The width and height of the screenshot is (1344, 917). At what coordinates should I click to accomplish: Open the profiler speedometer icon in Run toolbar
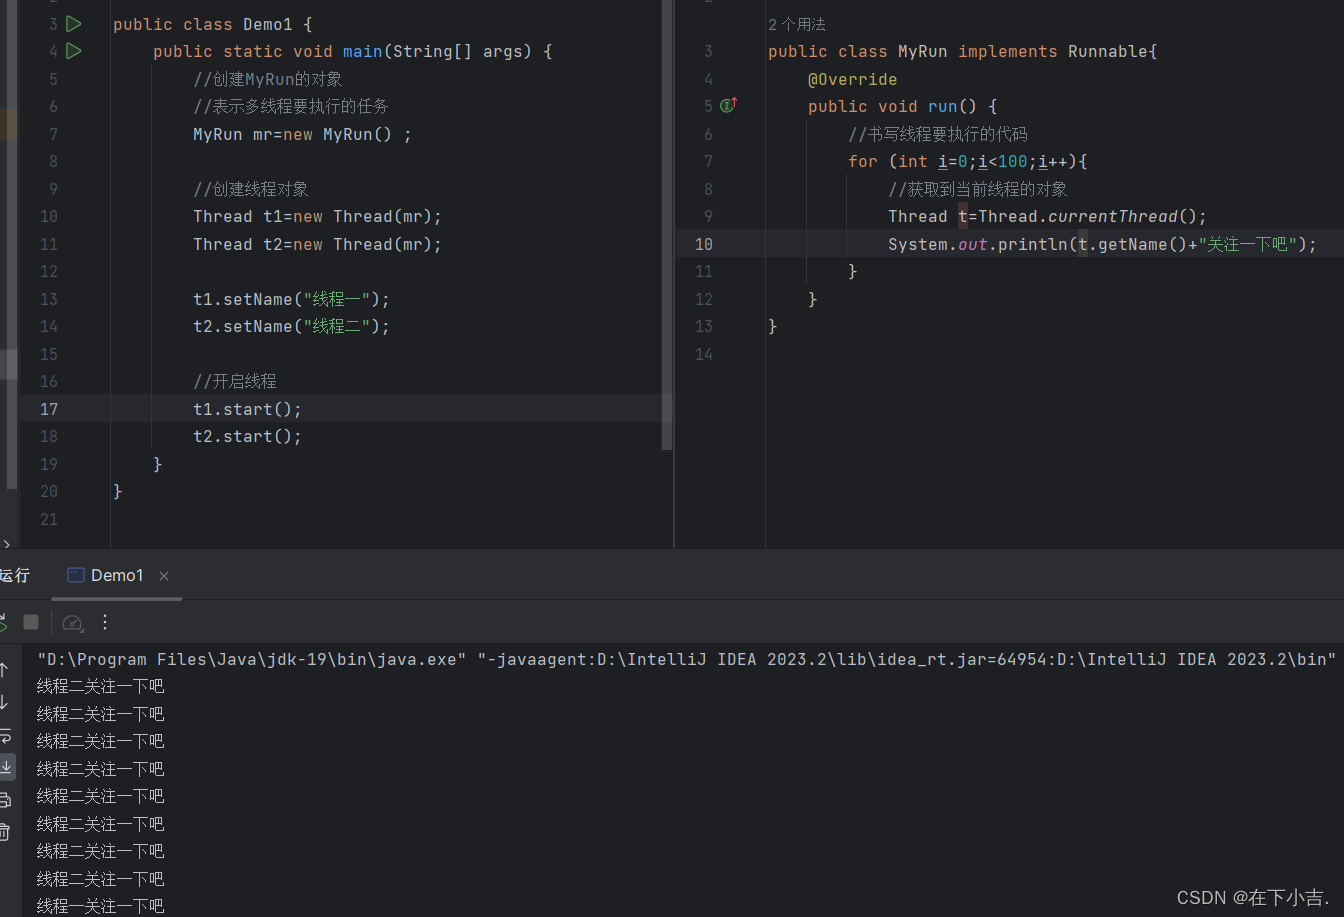pyautogui.click(x=72, y=622)
